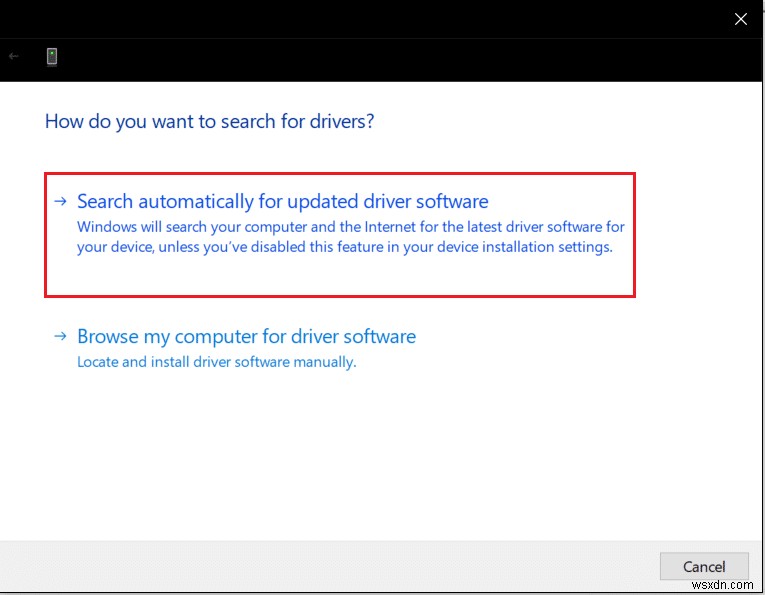
Task: Click "Locate and install driver software manually." text
Action: [217, 362]
